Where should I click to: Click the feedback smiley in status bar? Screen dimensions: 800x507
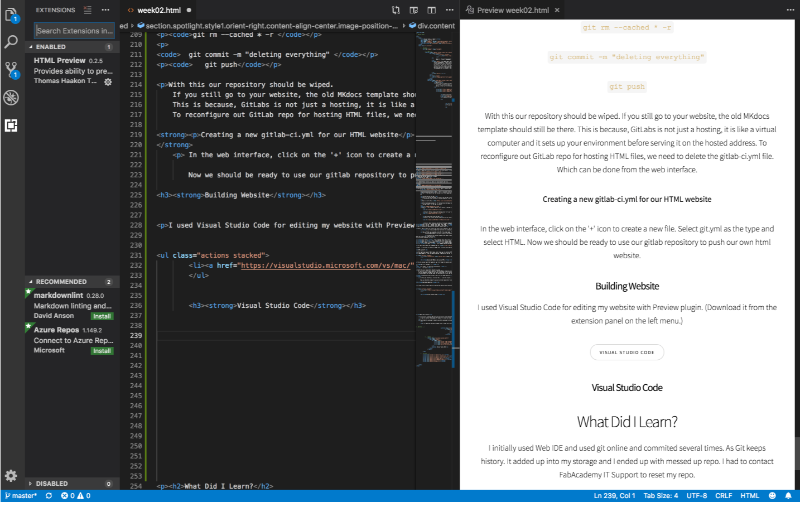[772, 496]
